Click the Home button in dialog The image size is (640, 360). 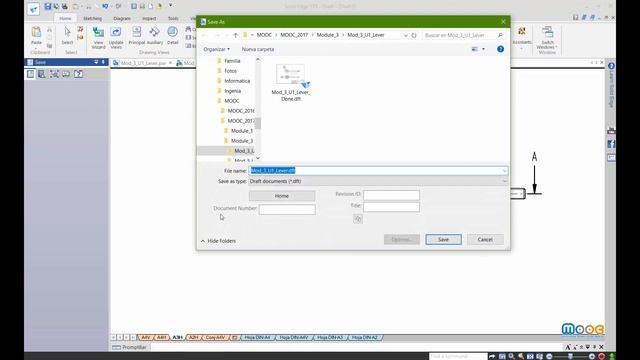coord(282,196)
